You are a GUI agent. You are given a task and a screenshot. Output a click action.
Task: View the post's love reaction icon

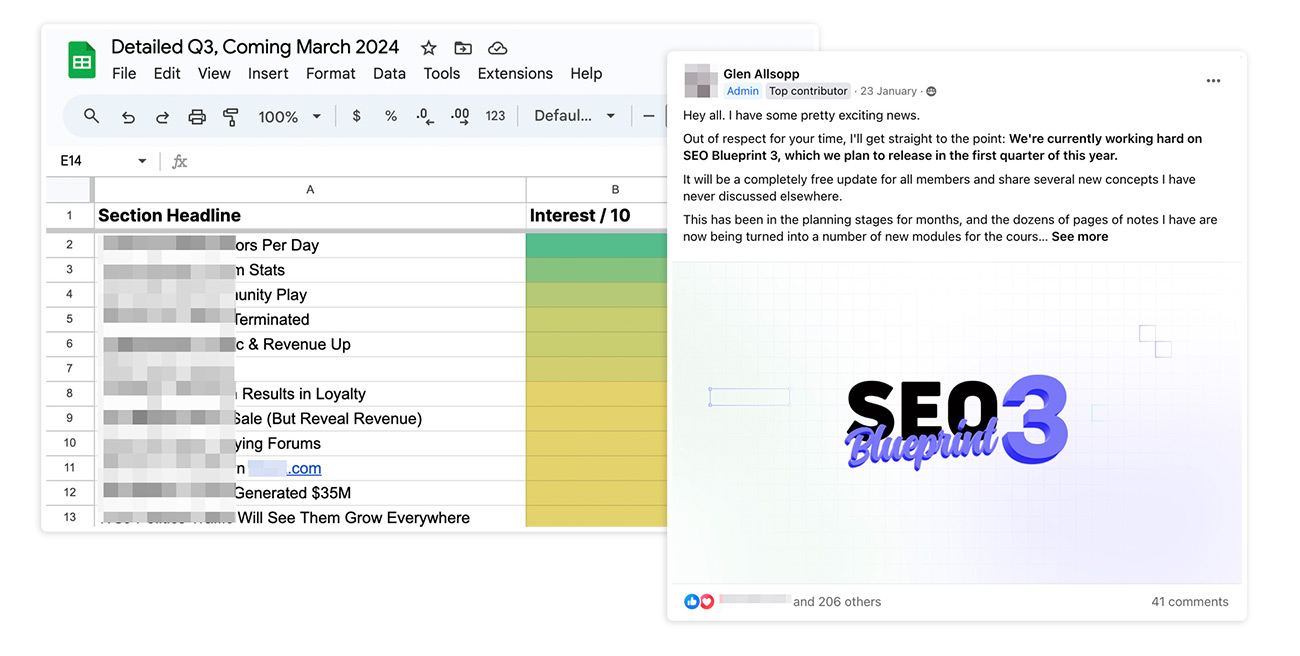coord(706,602)
